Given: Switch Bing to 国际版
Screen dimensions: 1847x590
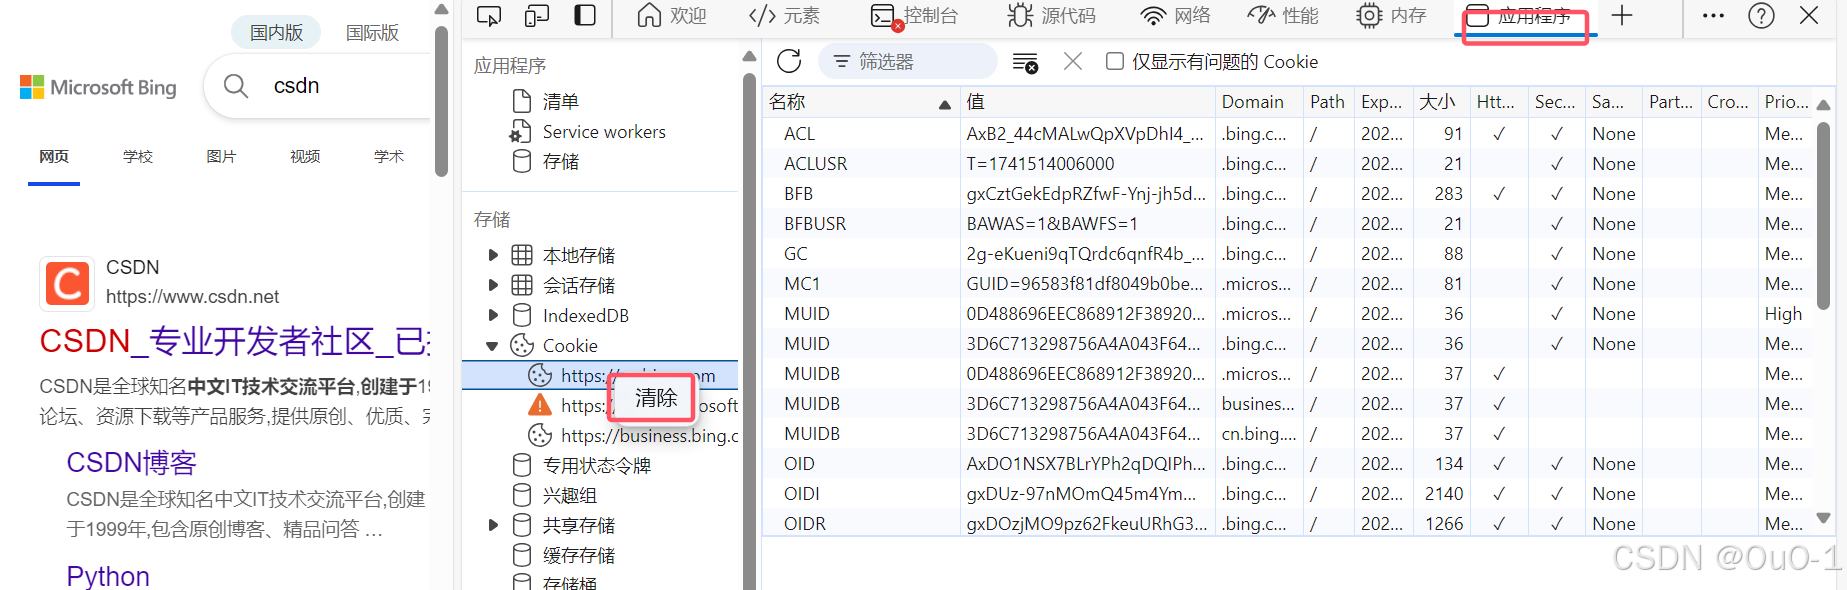Looking at the screenshot, I should (x=372, y=32).
